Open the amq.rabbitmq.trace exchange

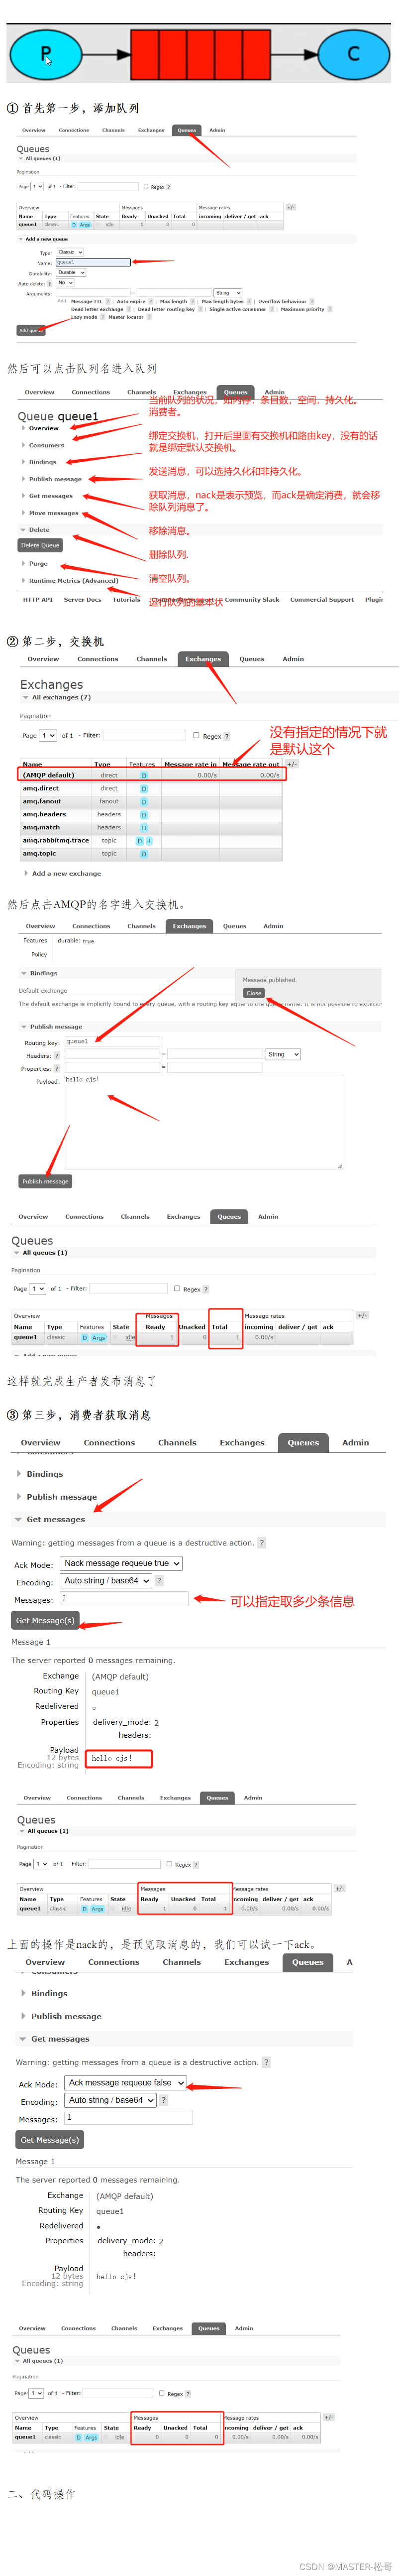56,840
